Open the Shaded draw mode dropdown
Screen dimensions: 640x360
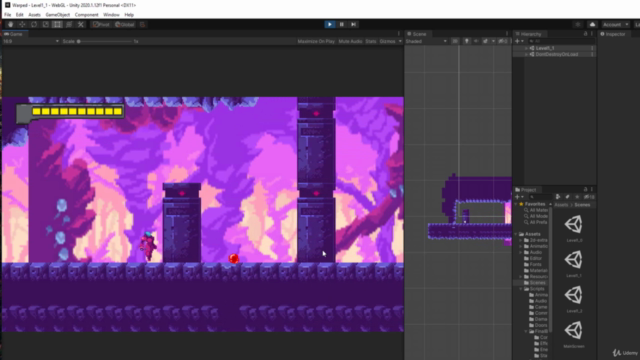click(427, 41)
